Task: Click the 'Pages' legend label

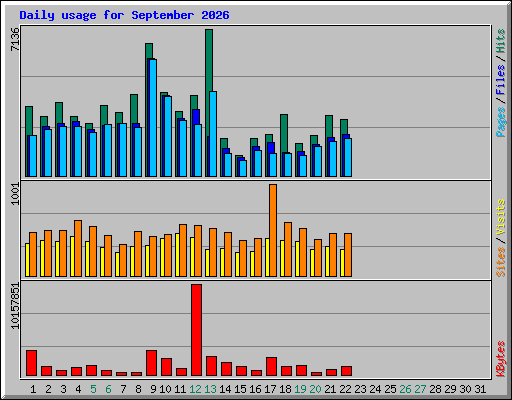Action: point(501,122)
